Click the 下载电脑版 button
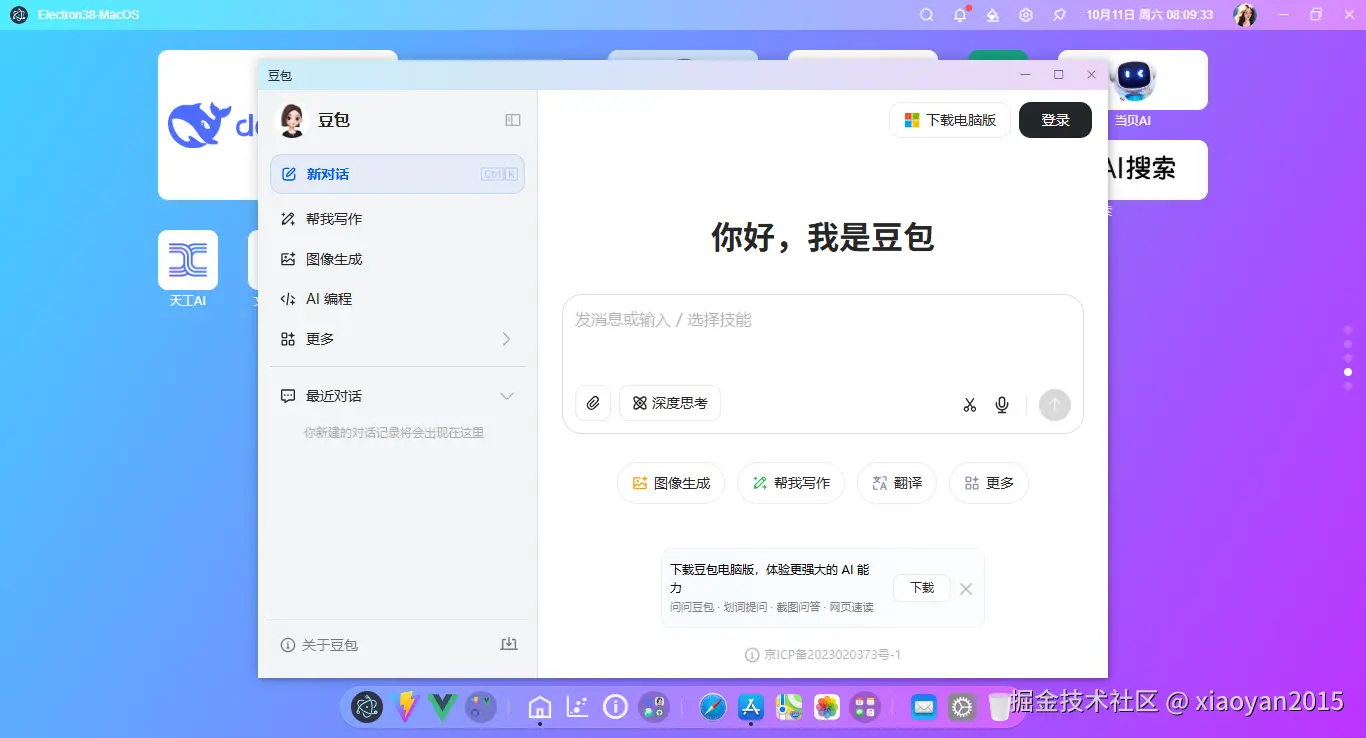This screenshot has height=738, width=1366. pos(949,119)
